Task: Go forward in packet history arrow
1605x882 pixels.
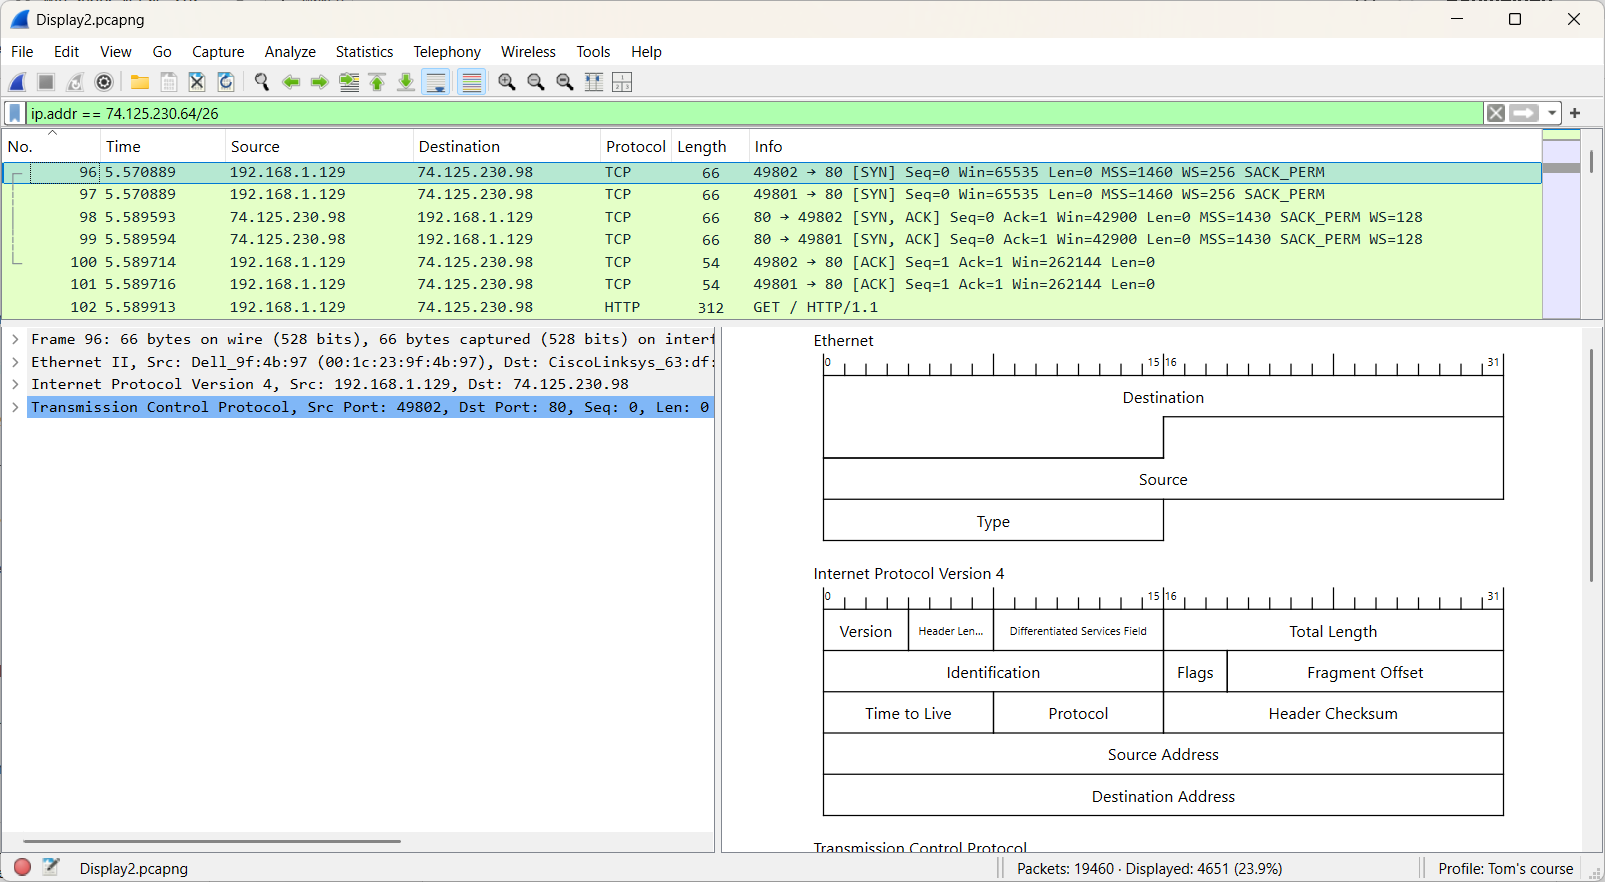Action: [320, 82]
